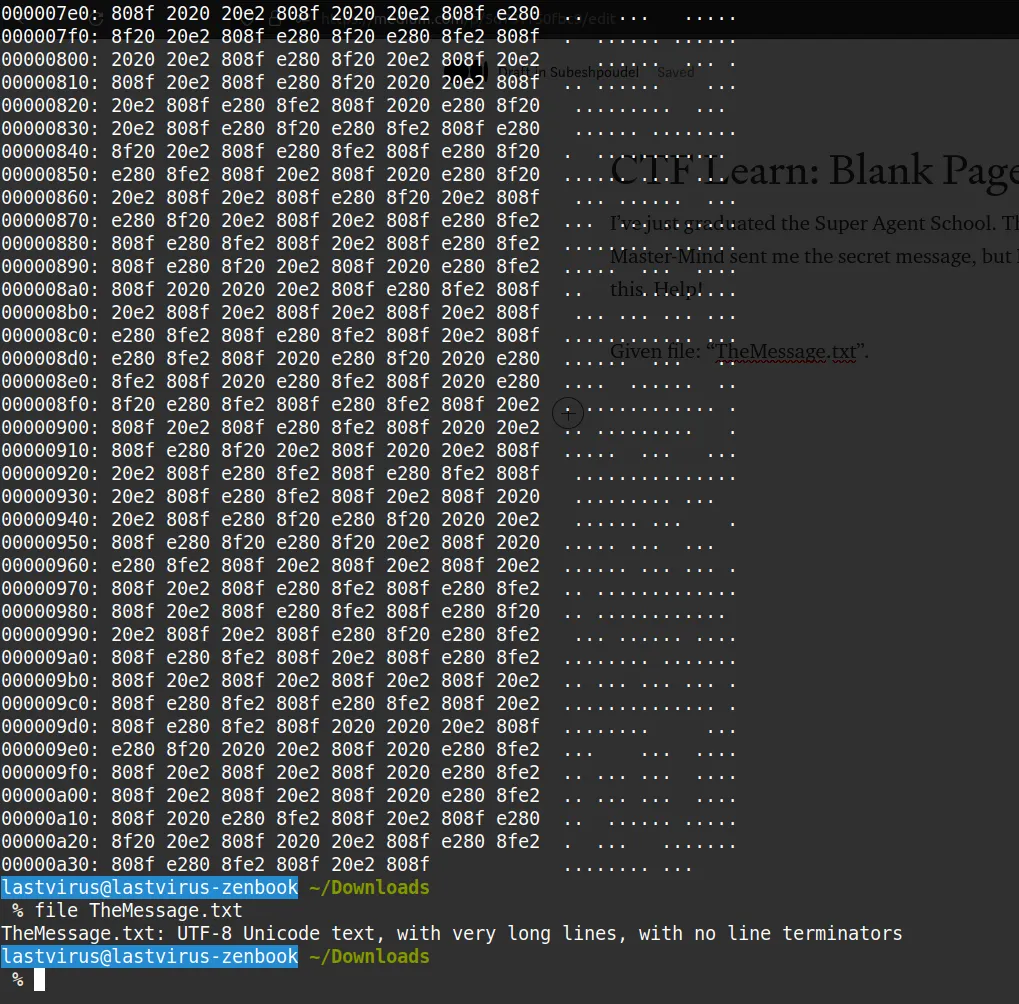Click the last lastvirus@lastvirus-zenbook prompt
Screen dimensions: 1019x1004
coord(149,956)
